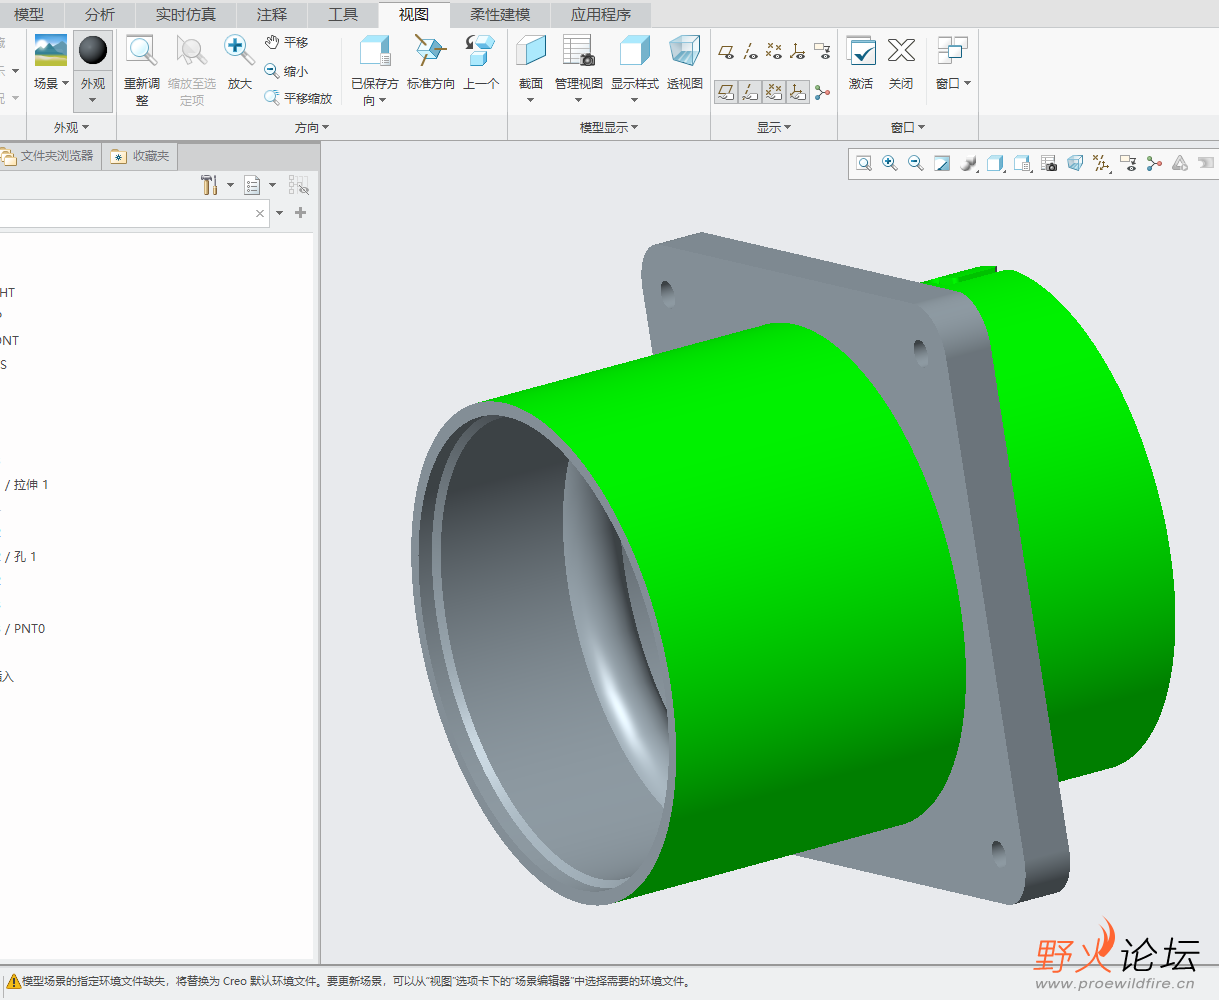This screenshot has height=1000, width=1219.
Task: Click zoom out on the graphics toolbar
Action: tap(916, 163)
